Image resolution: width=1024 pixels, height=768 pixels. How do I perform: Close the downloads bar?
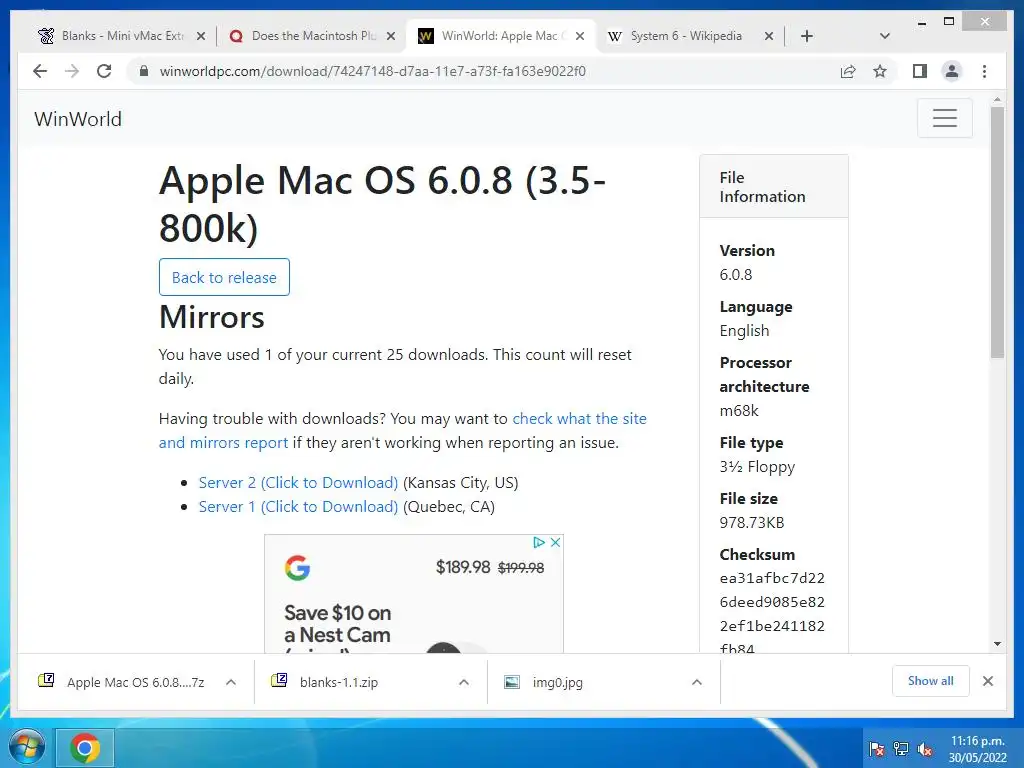click(x=987, y=681)
